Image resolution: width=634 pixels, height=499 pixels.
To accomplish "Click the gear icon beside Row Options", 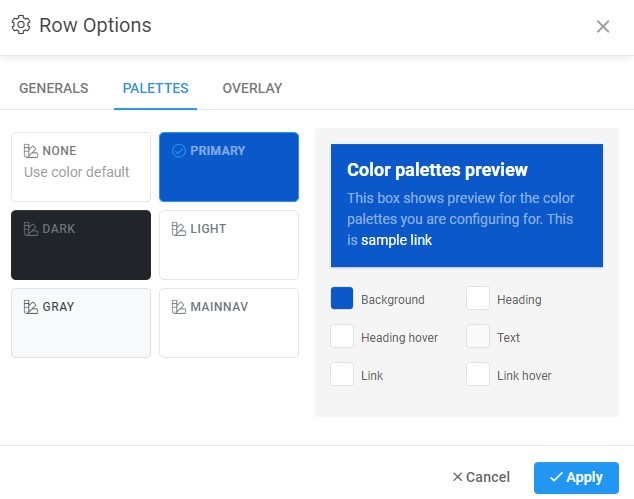I will tap(21, 25).
